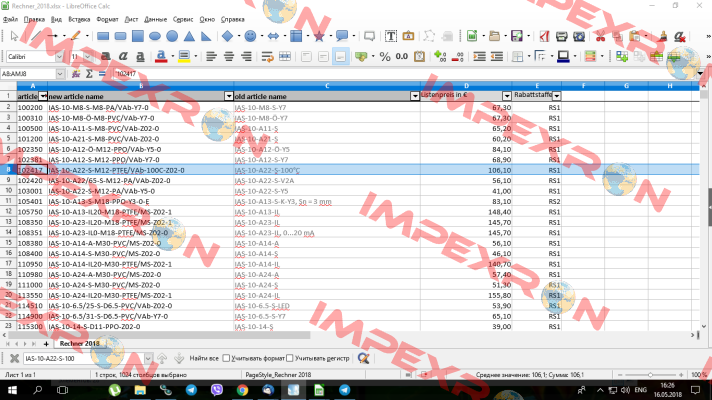Click the formula input line
Image resolution: width=712 pixels, height=400 pixels.
tap(404, 74)
